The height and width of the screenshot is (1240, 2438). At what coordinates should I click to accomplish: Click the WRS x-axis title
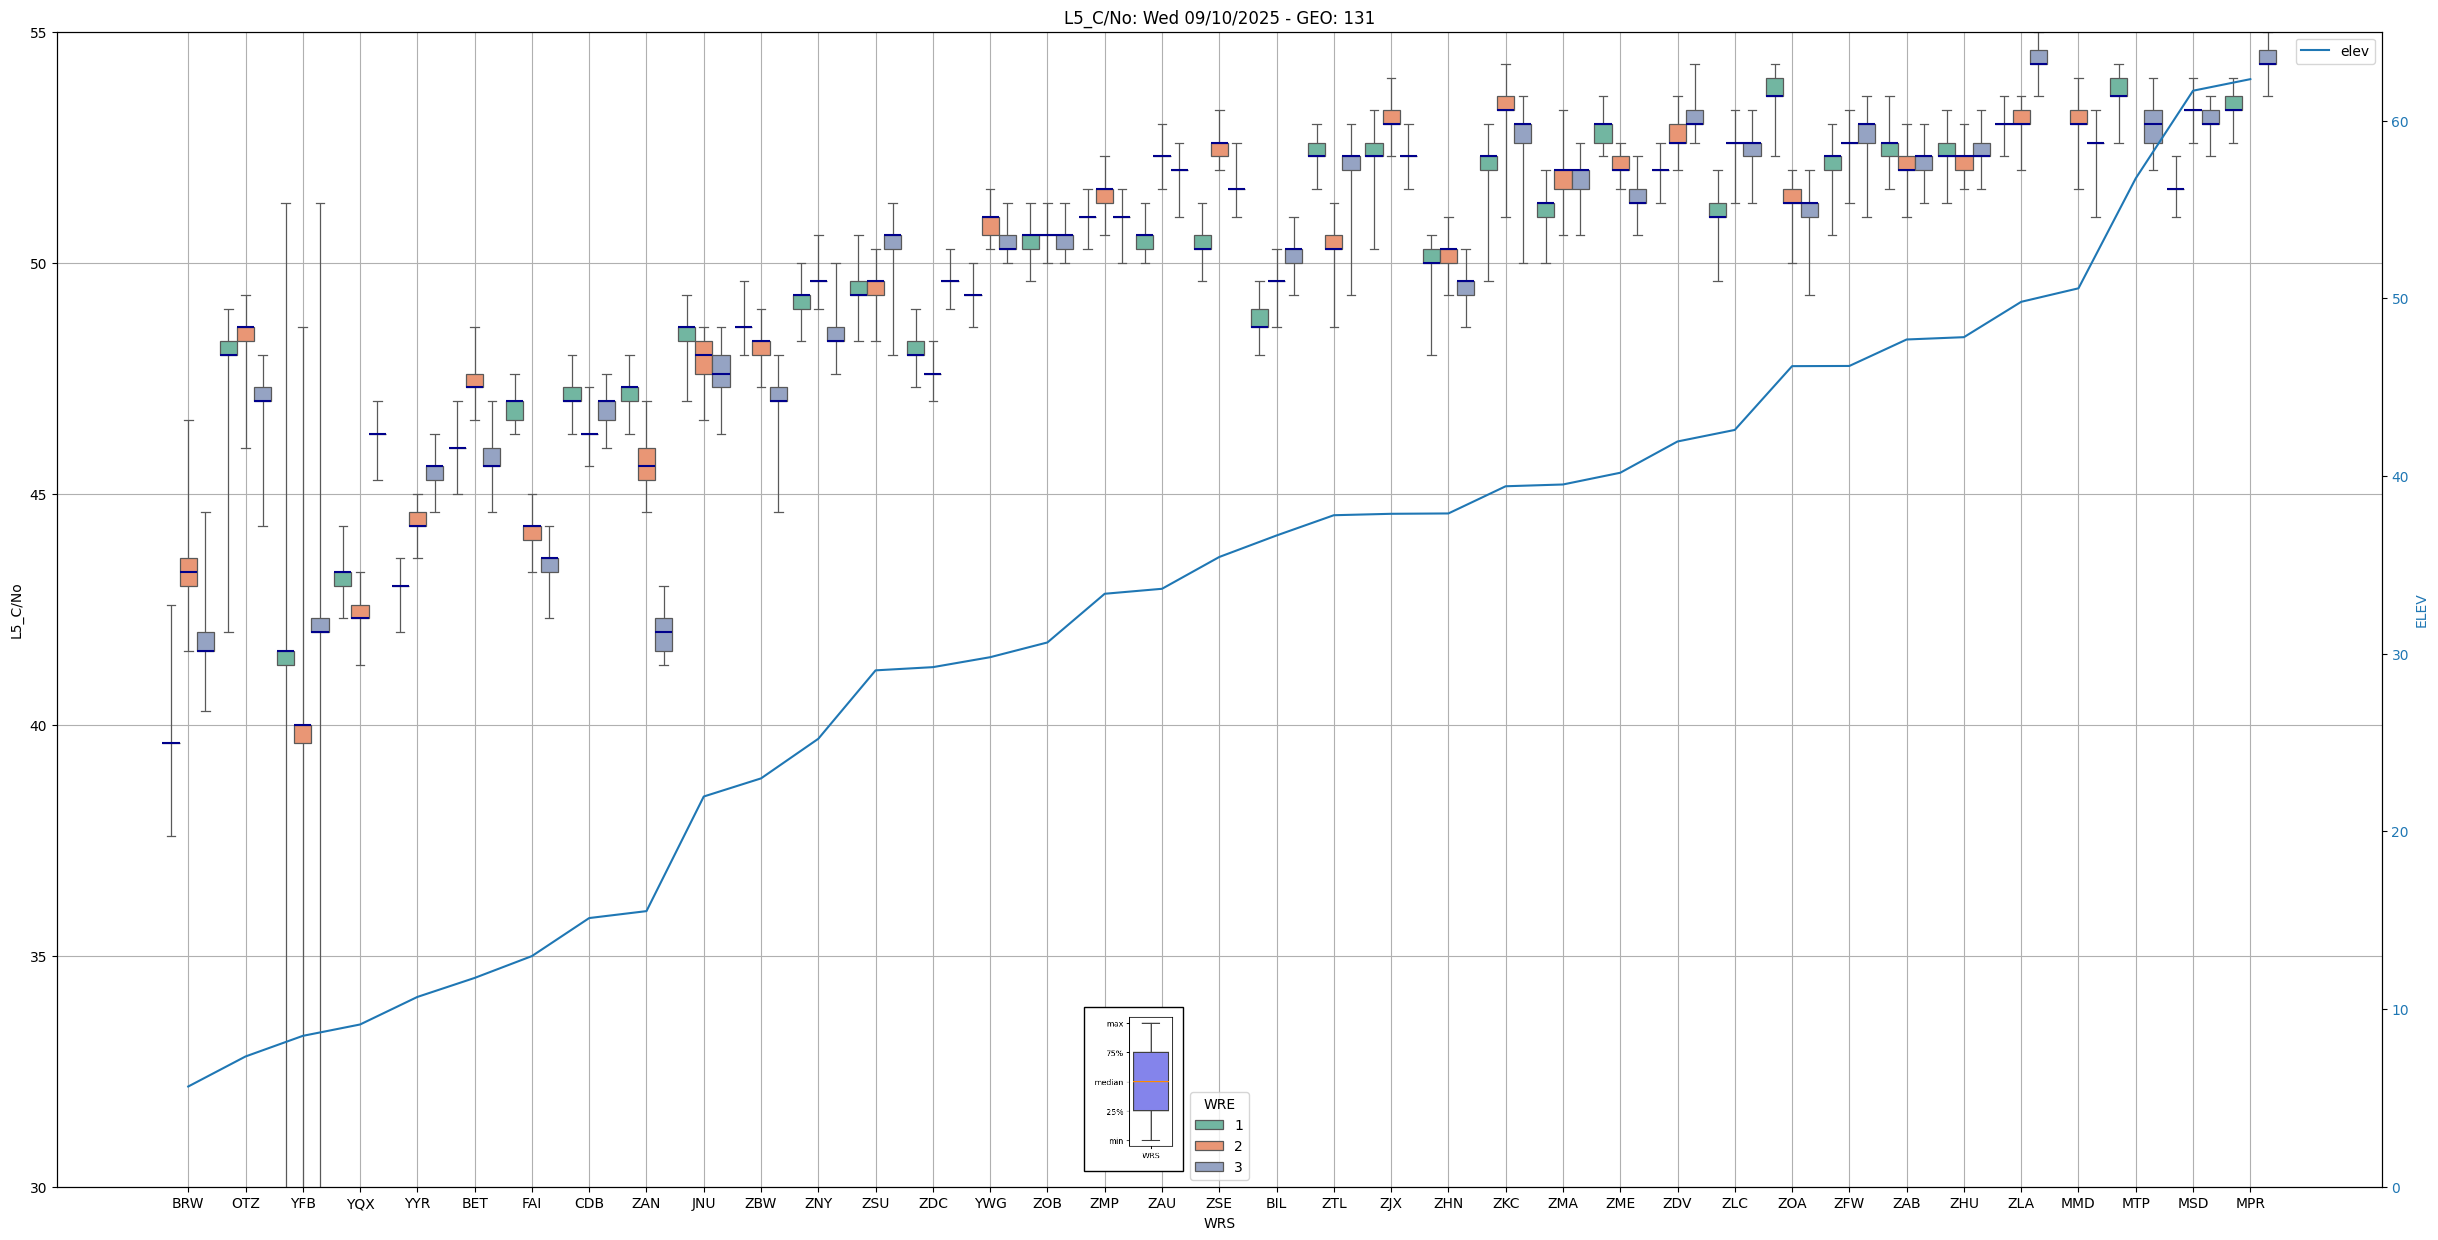[x=1218, y=1223]
